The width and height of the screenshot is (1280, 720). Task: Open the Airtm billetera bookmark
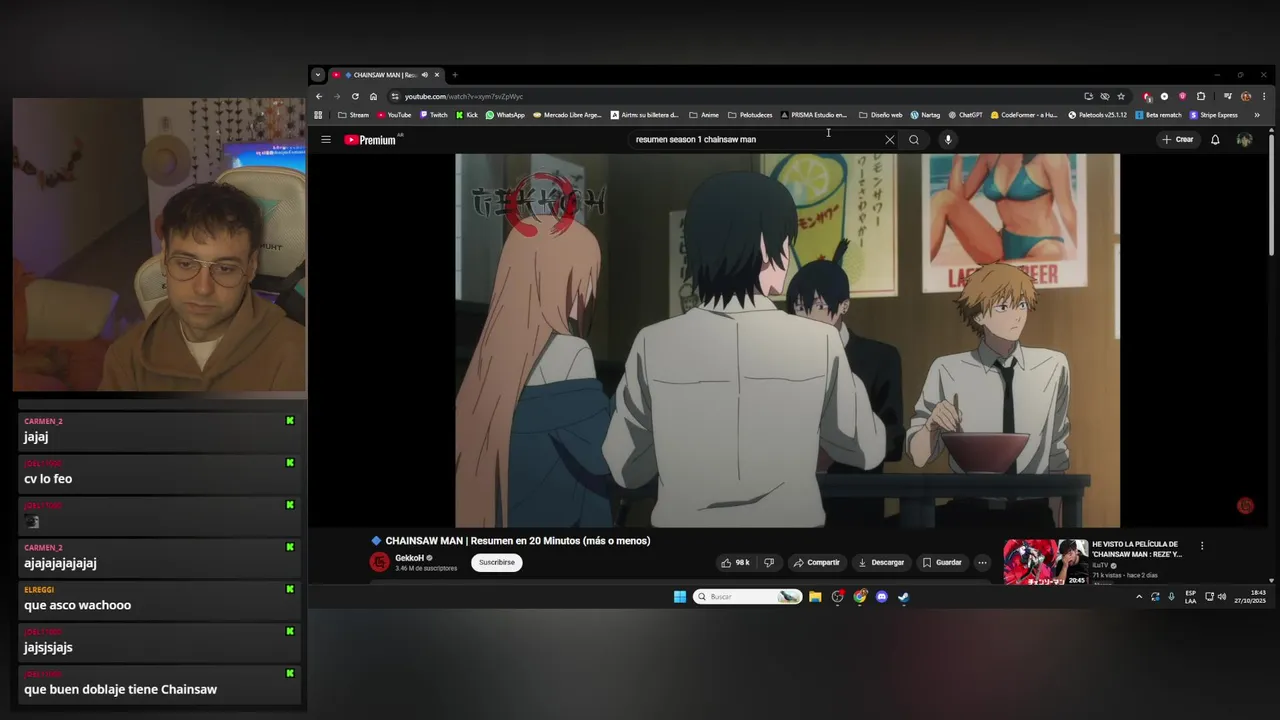pyautogui.click(x=645, y=115)
